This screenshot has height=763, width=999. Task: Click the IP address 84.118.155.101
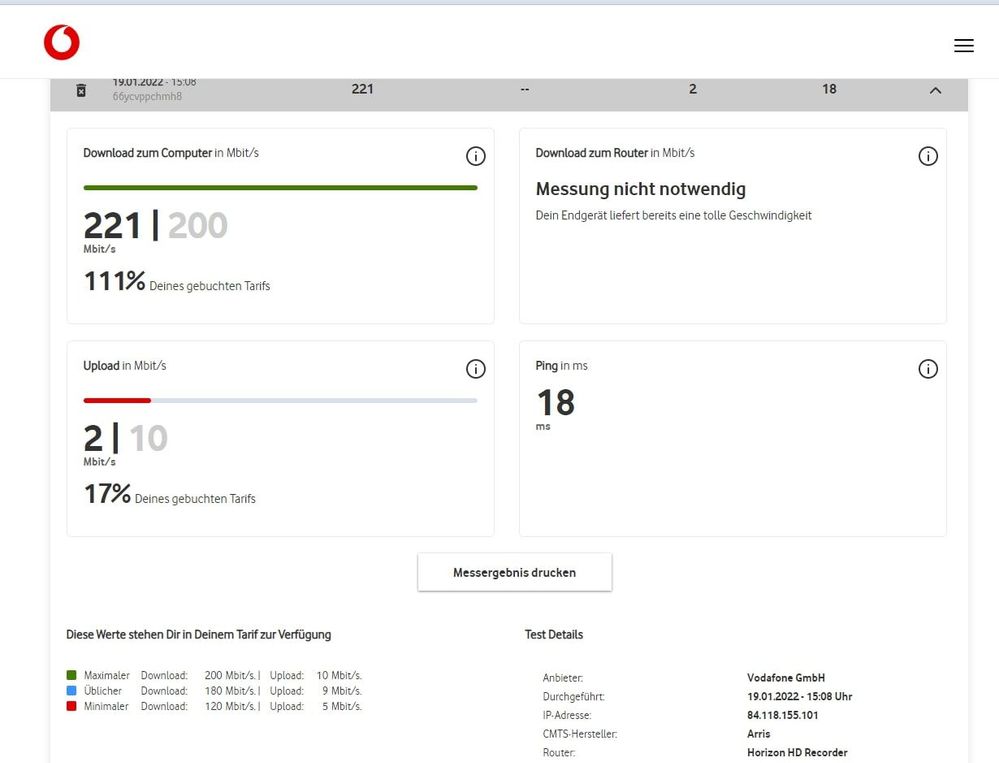[x=782, y=715]
